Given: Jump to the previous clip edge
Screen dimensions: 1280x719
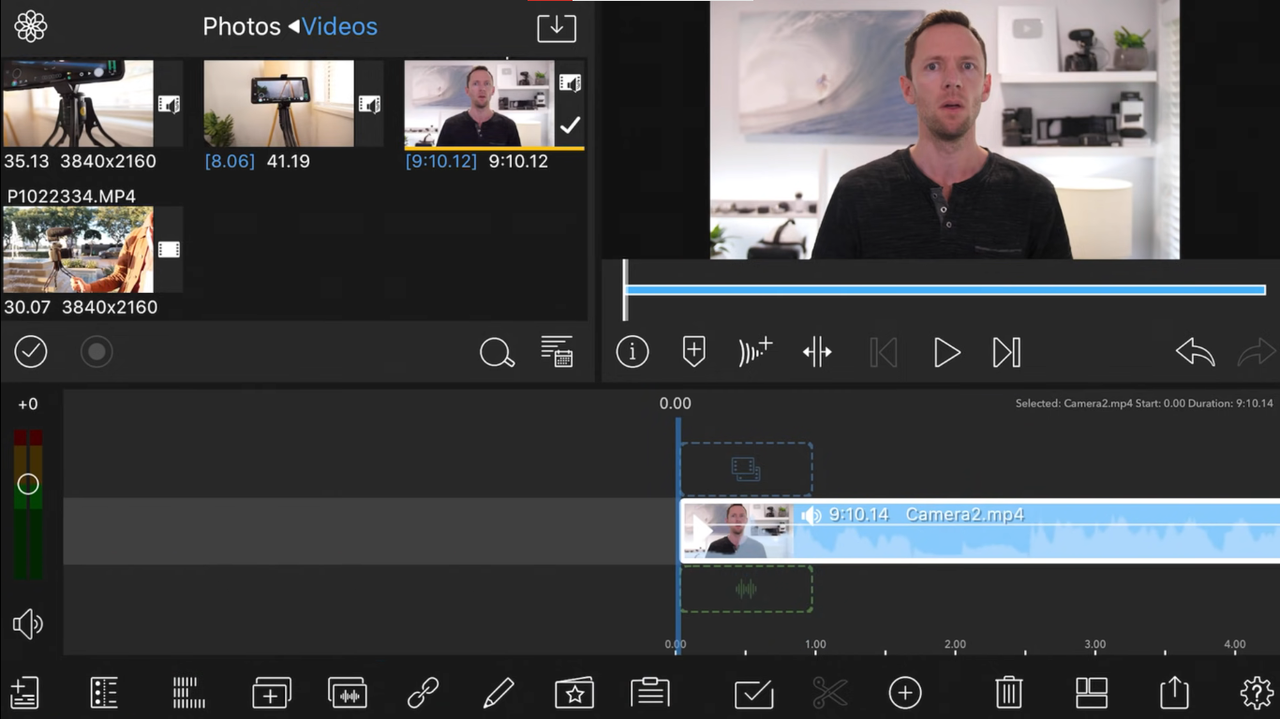Looking at the screenshot, I should point(883,352).
